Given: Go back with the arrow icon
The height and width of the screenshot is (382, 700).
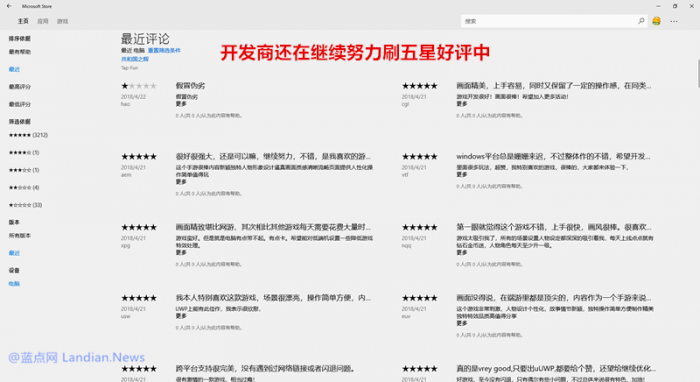Looking at the screenshot, I should [9, 6].
